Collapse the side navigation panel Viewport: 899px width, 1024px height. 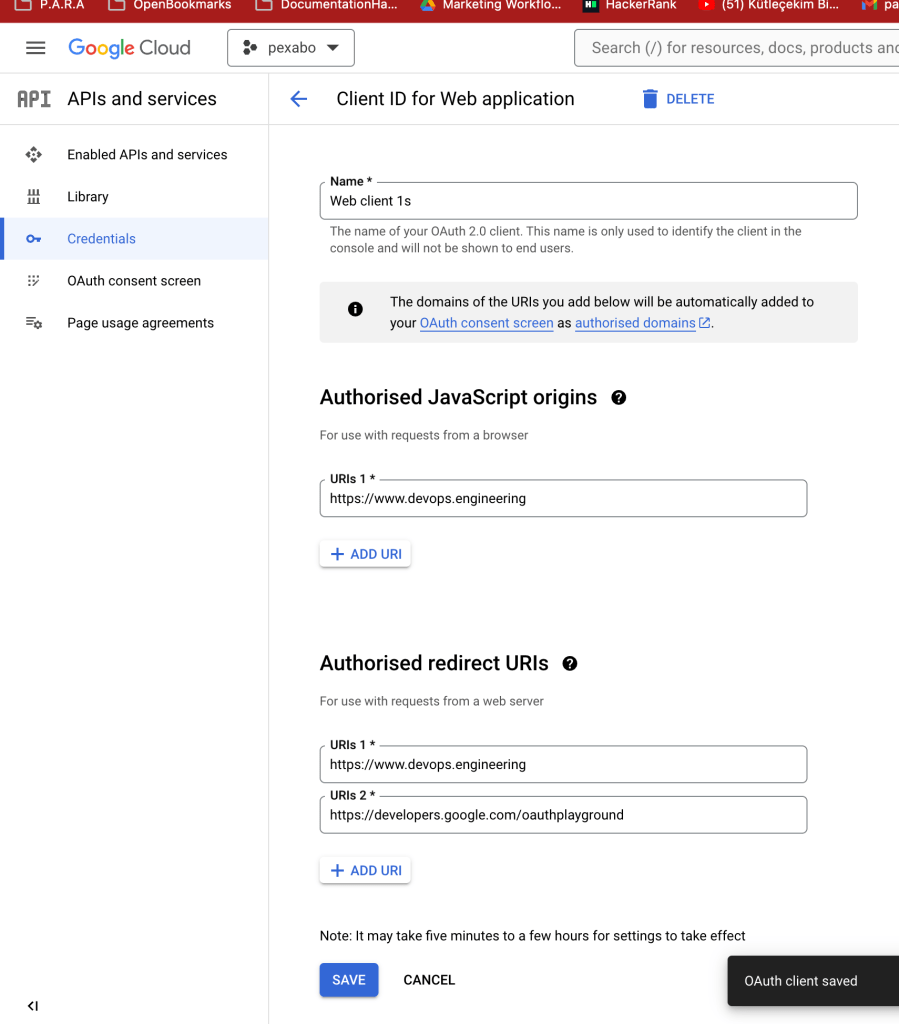coord(33,1006)
